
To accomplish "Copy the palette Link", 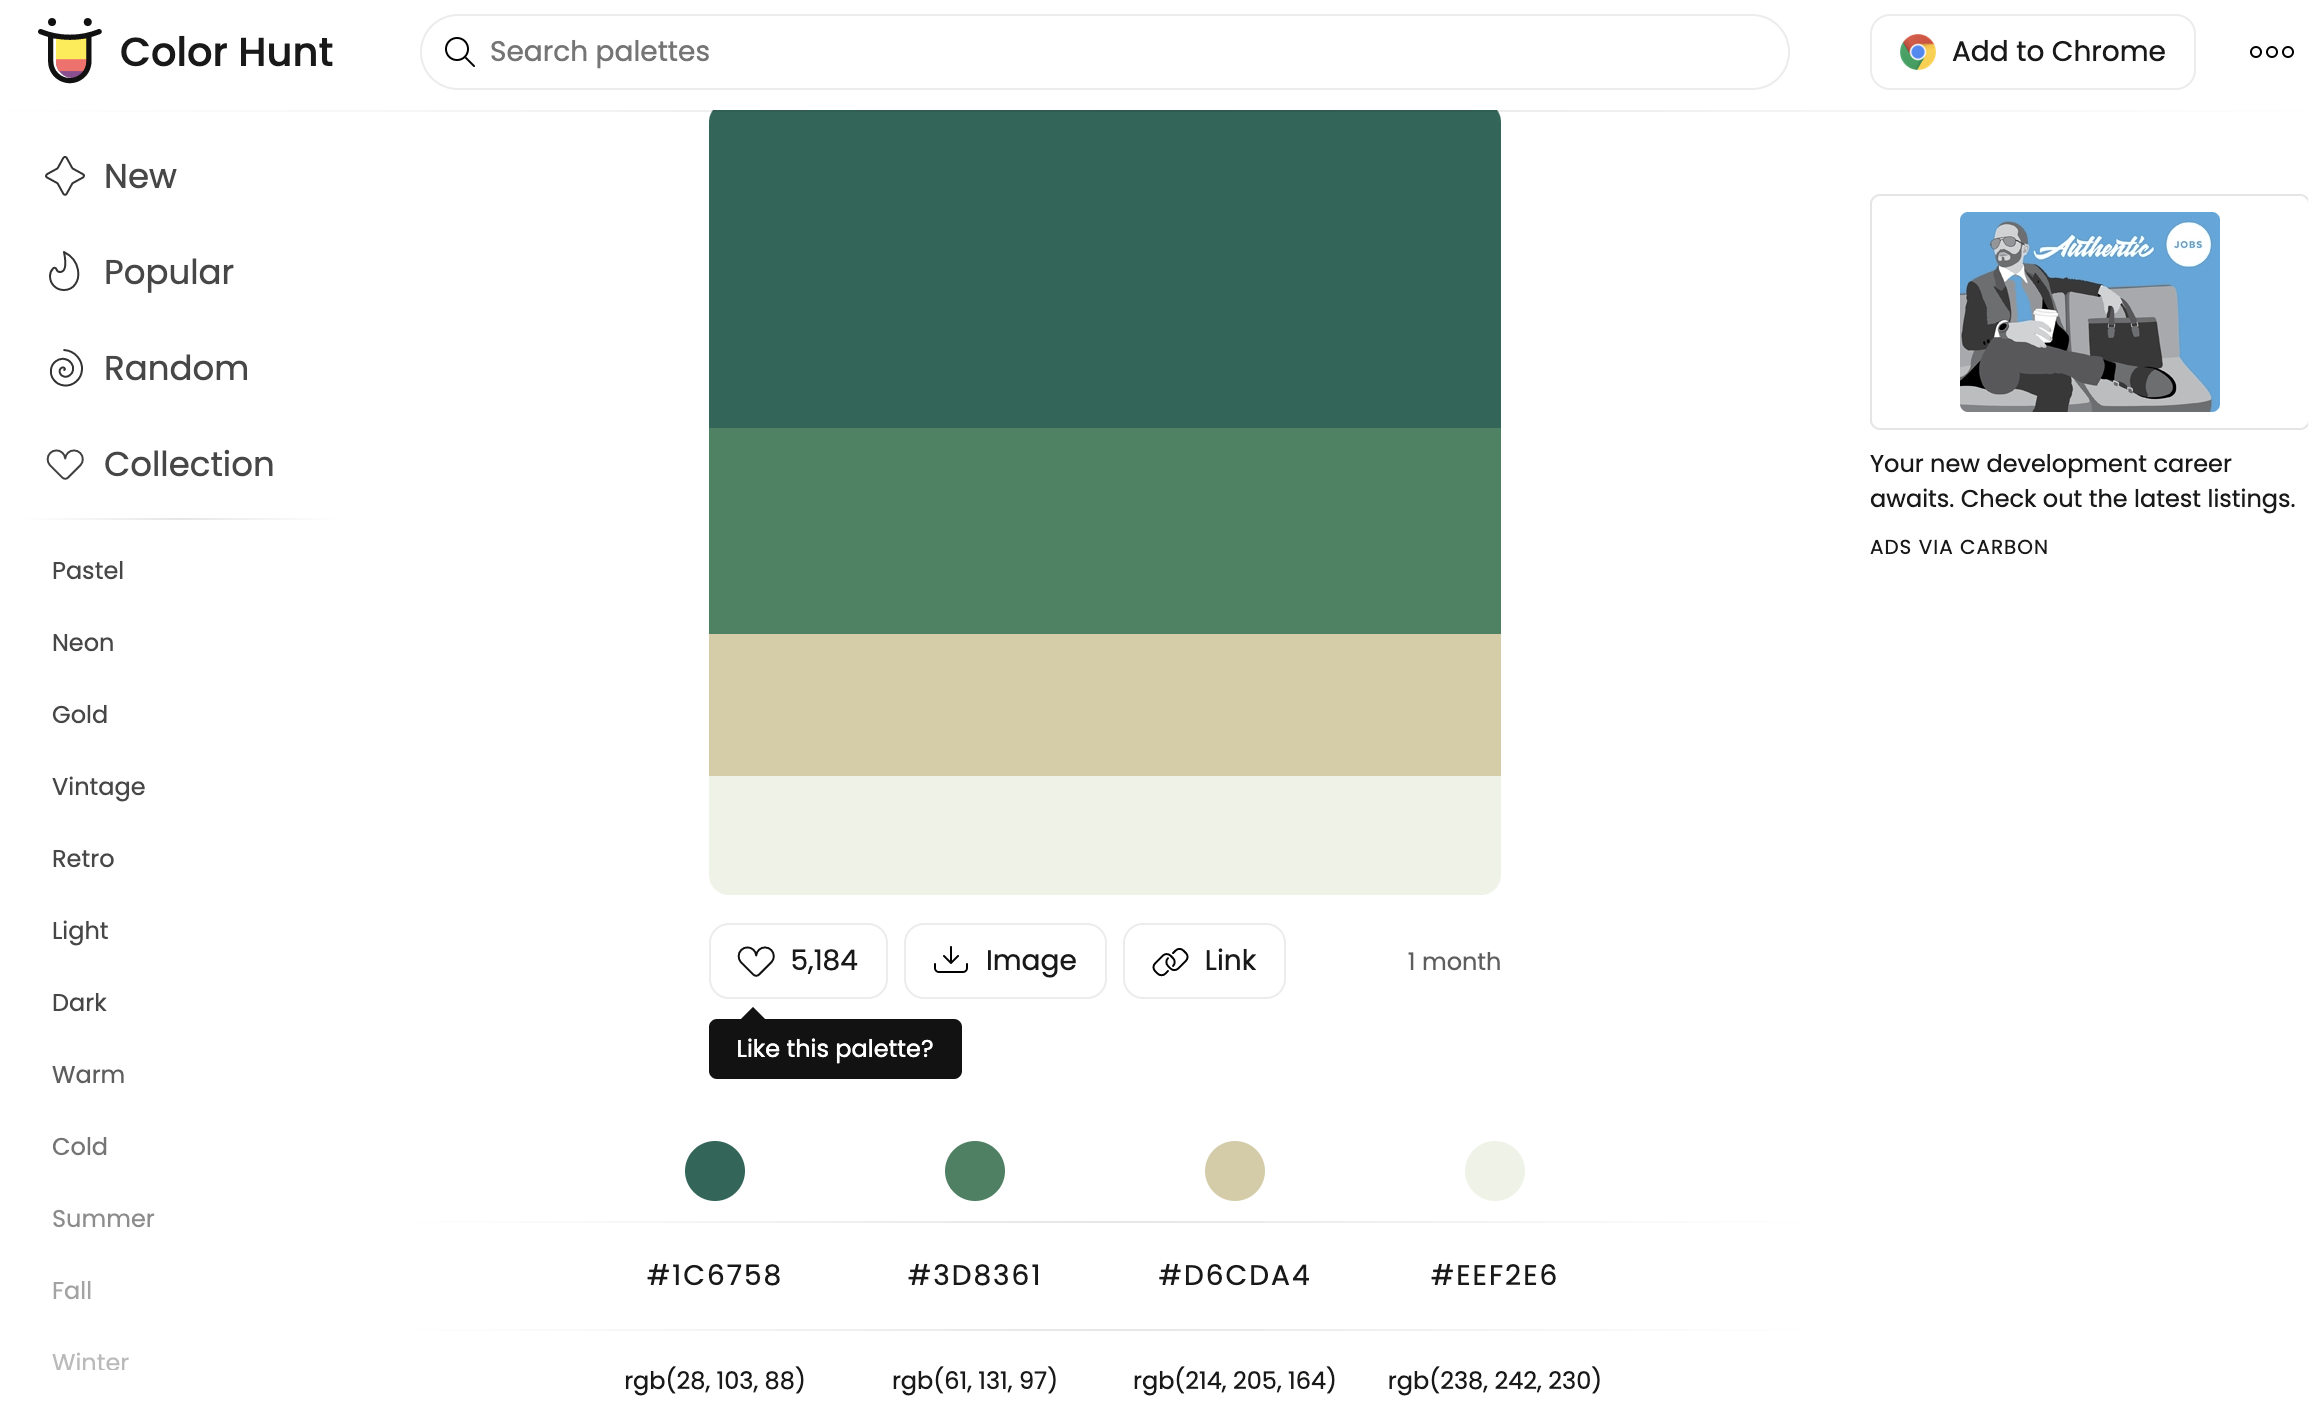I will click(x=1204, y=961).
